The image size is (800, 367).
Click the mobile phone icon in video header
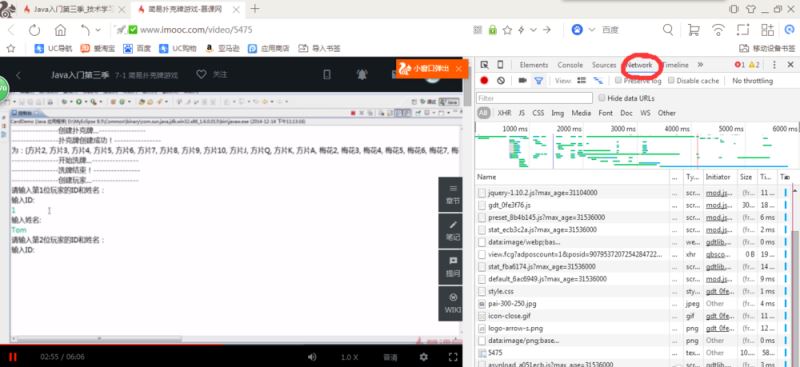(328, 75)
